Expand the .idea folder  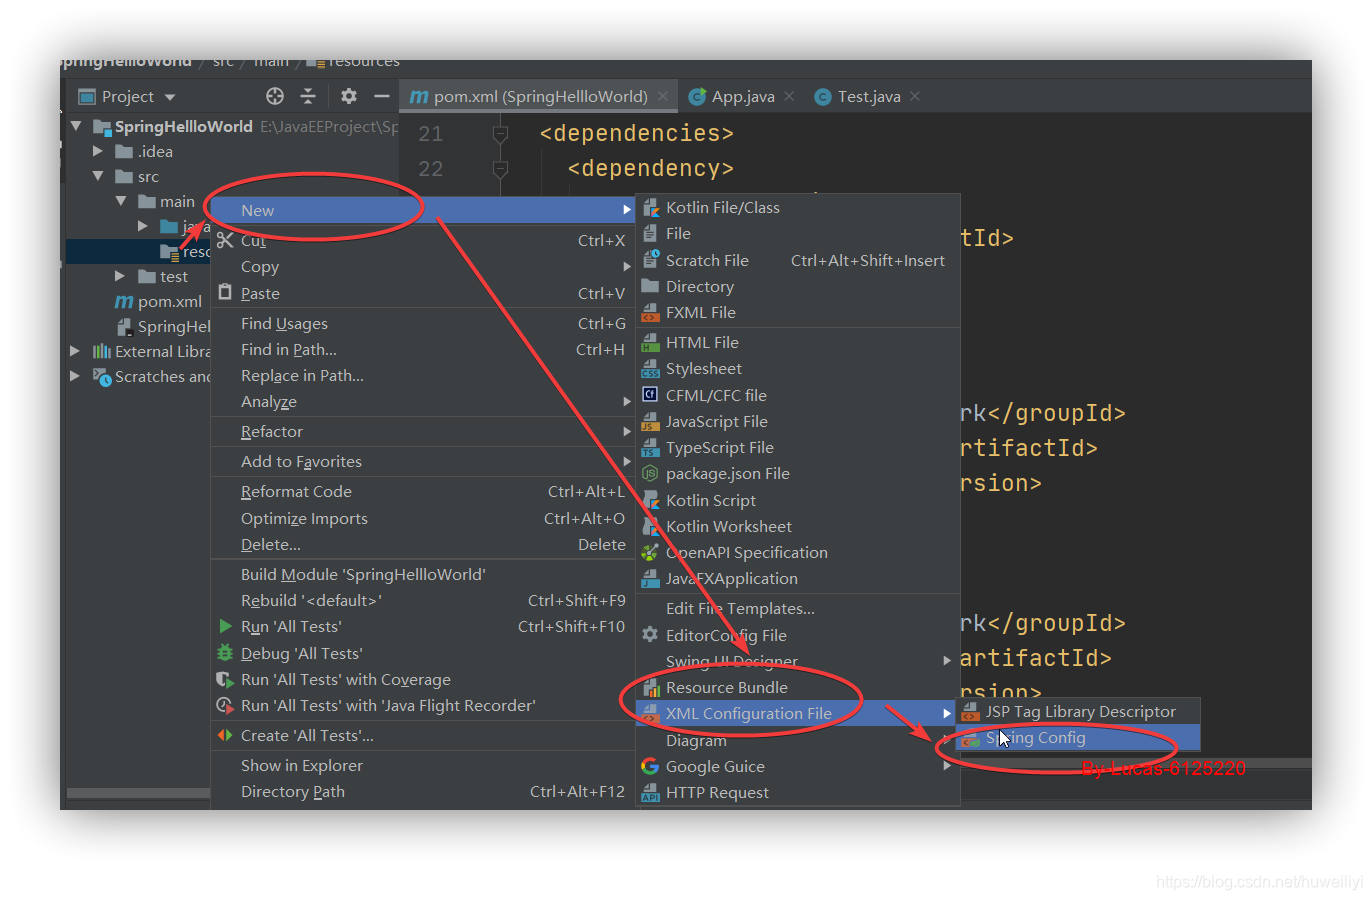click(98, 151)
